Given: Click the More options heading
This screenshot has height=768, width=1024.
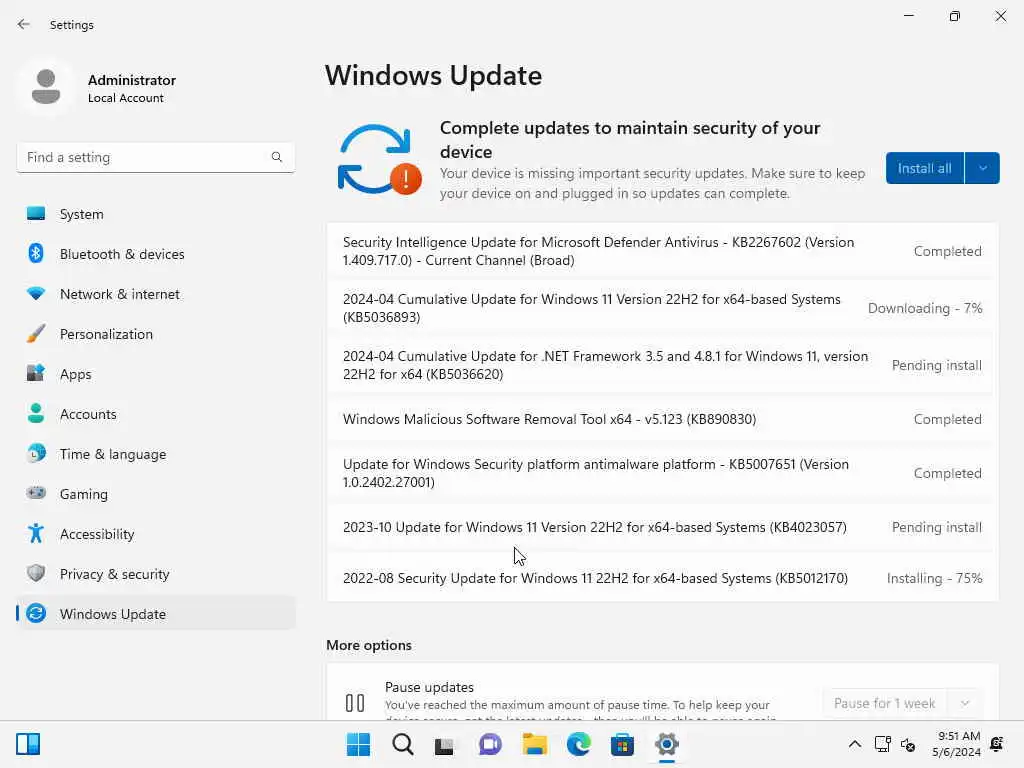Looking at the screenshot, I should 369,645.
